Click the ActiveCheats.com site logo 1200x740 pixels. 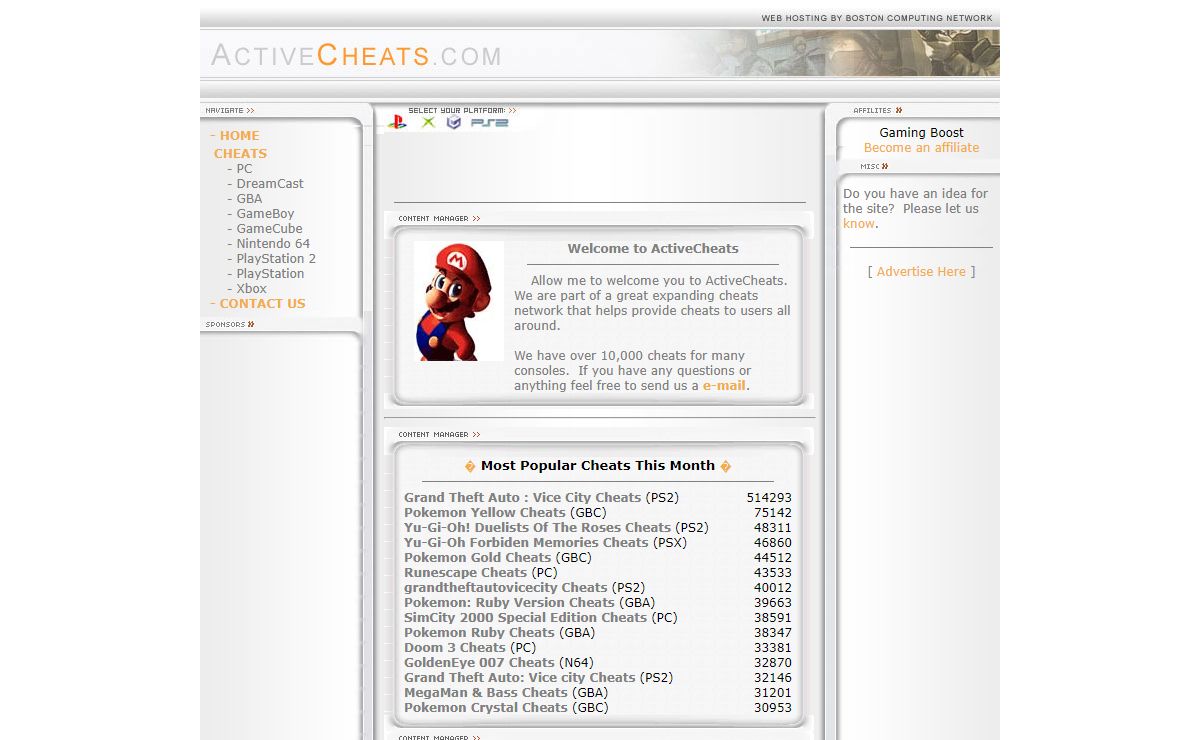click(356, 55)
